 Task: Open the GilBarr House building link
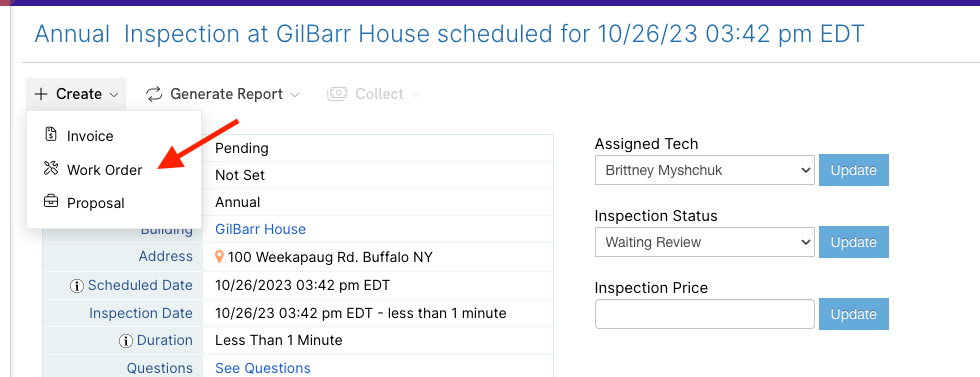pos(261,229)
